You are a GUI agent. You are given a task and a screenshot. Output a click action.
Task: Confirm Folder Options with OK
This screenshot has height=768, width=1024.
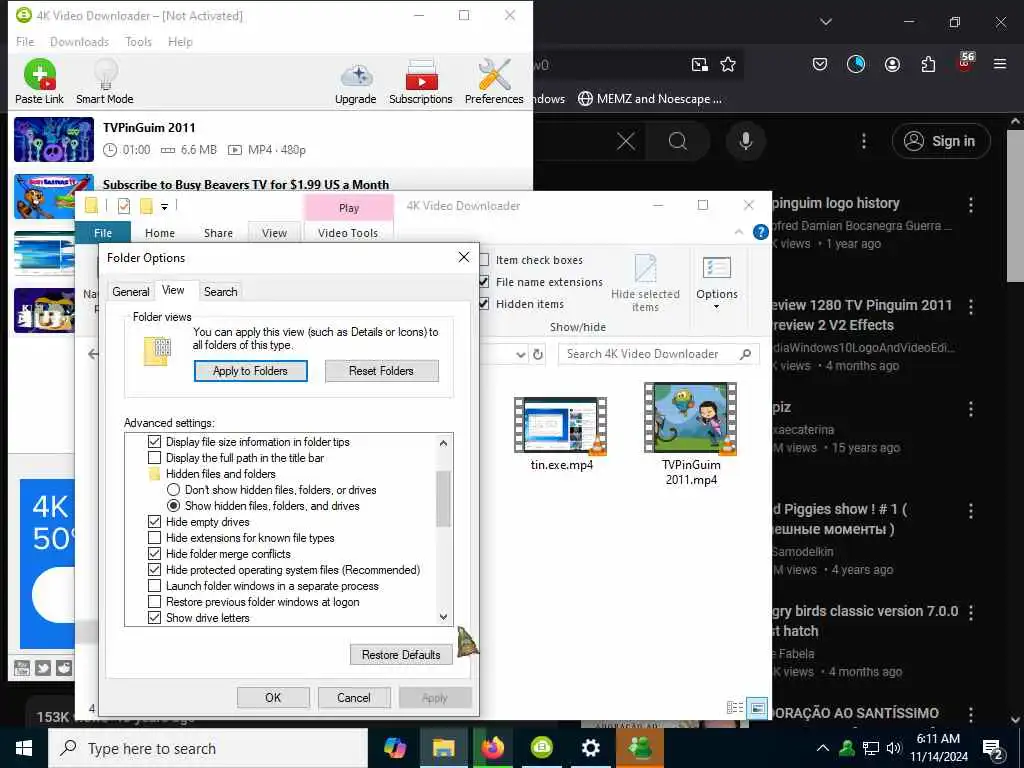pyautogui.click(x=273, y=697)
